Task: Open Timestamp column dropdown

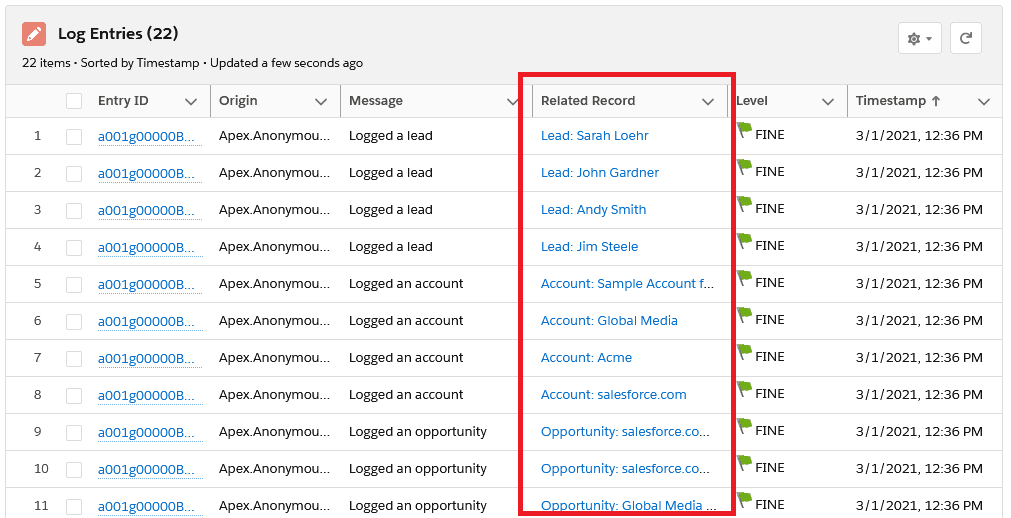Action: pyautogui.click(x=984, y=101)
